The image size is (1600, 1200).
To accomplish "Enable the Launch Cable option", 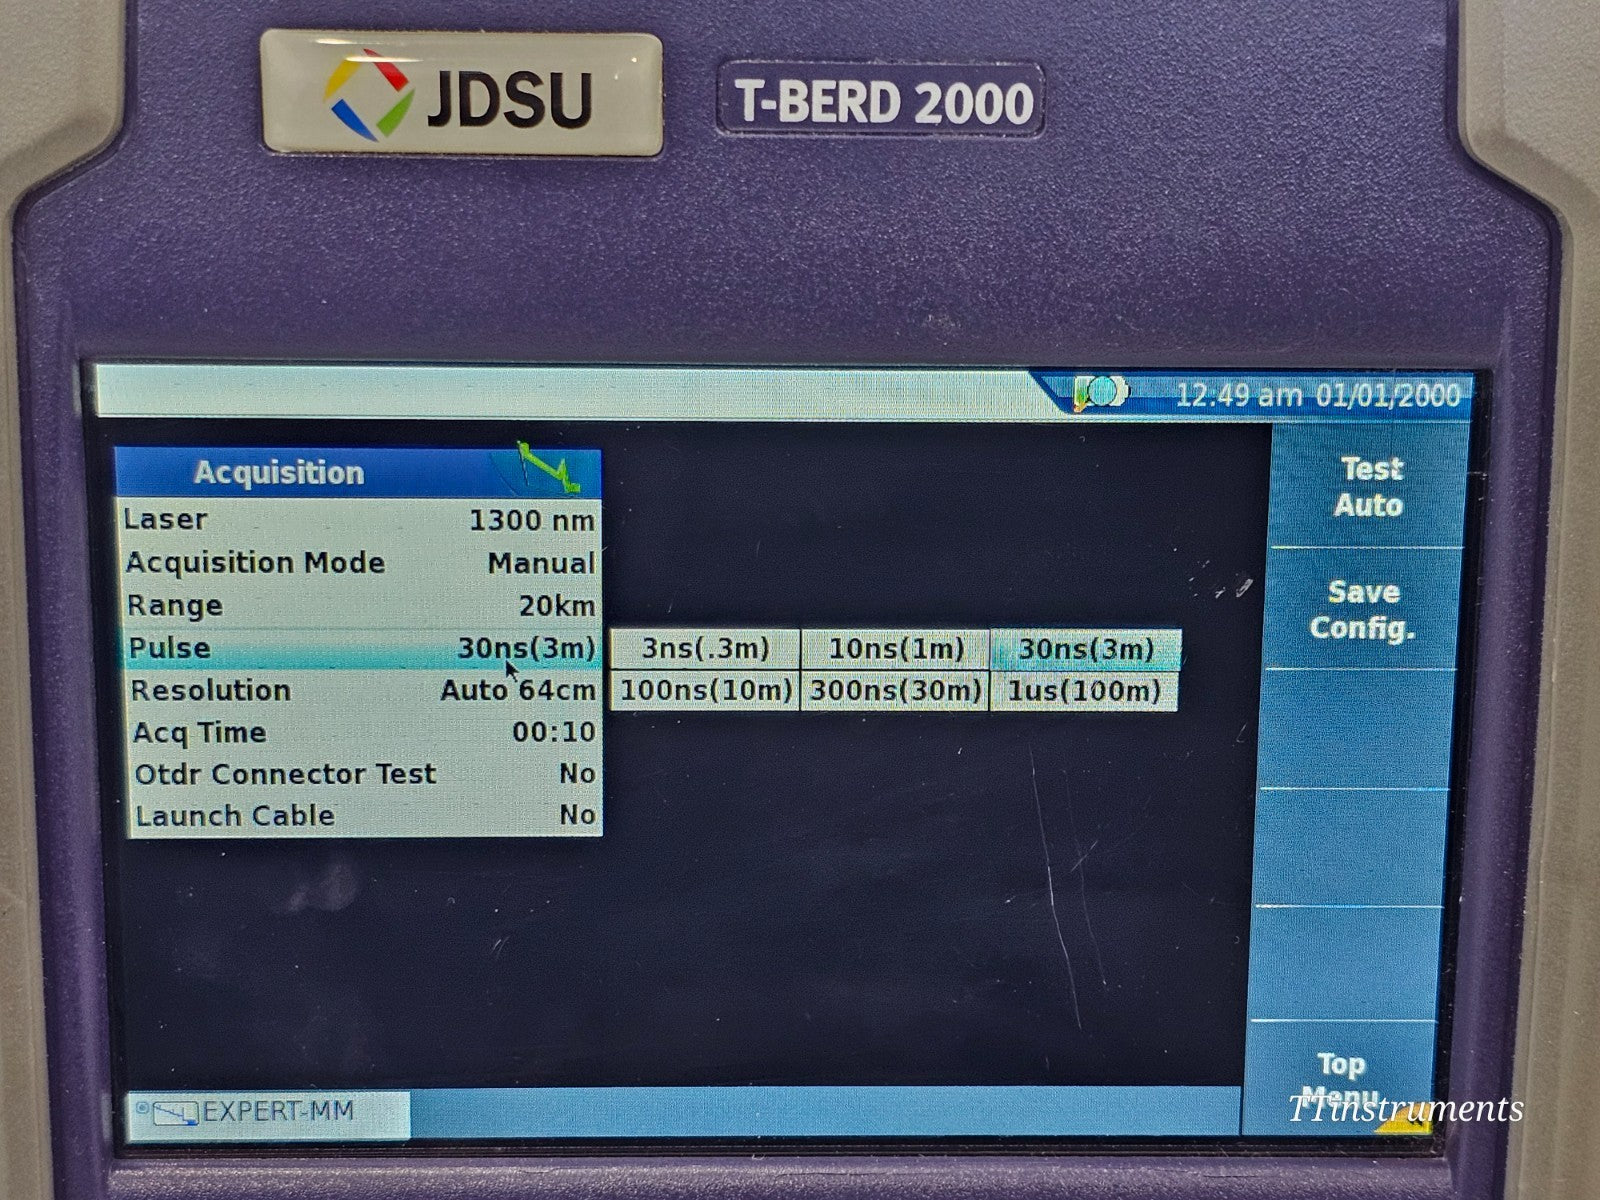I will 360,815.
